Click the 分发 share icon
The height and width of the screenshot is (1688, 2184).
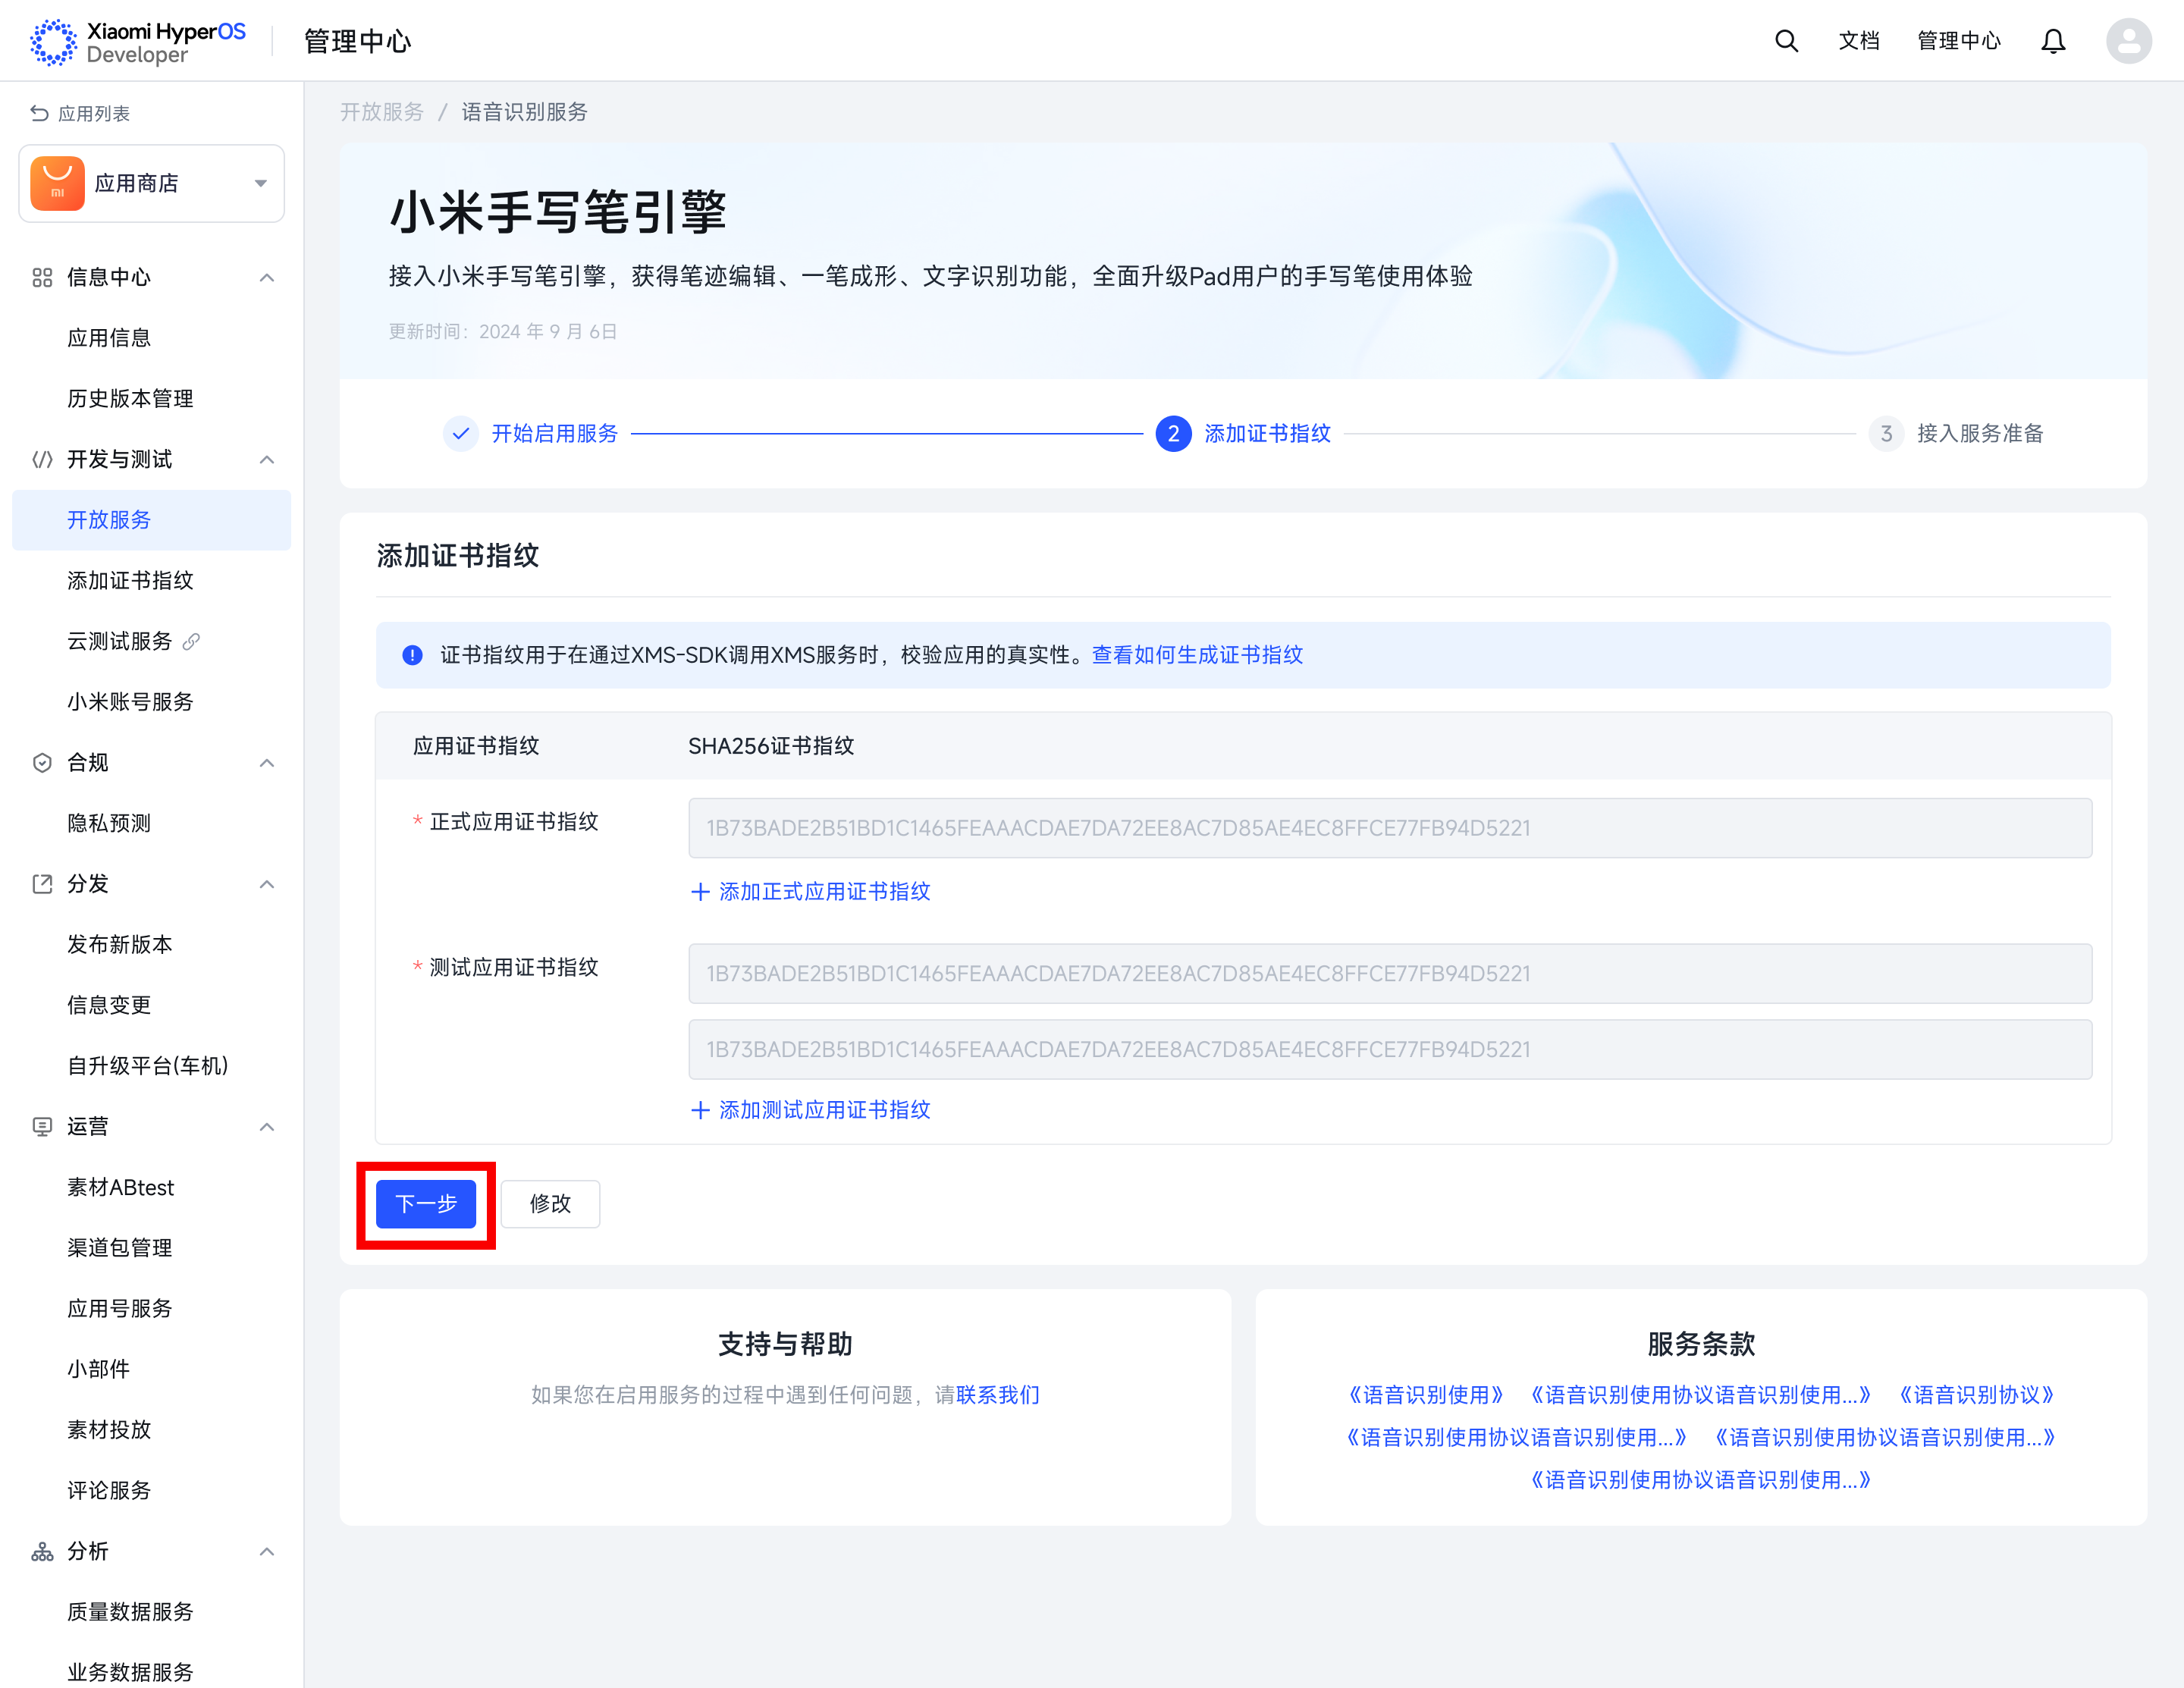point(42,884)
